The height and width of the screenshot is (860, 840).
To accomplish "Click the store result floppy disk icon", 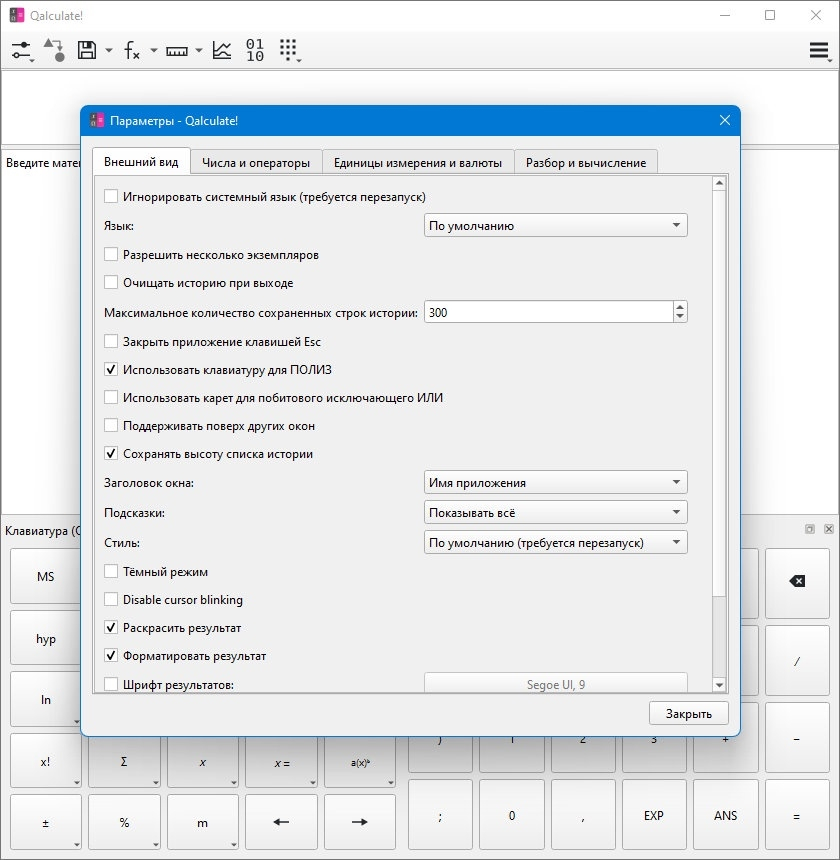I will pyautogui.click(x=87, y=50).
